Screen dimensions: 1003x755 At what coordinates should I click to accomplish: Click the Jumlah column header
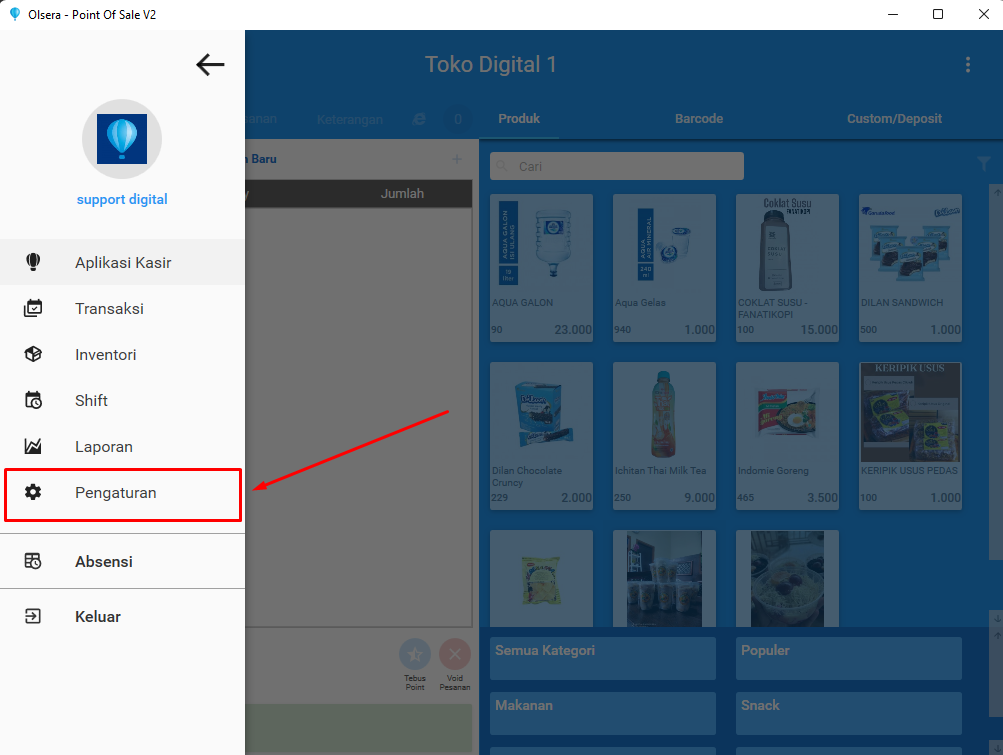(x=402, y=193)
